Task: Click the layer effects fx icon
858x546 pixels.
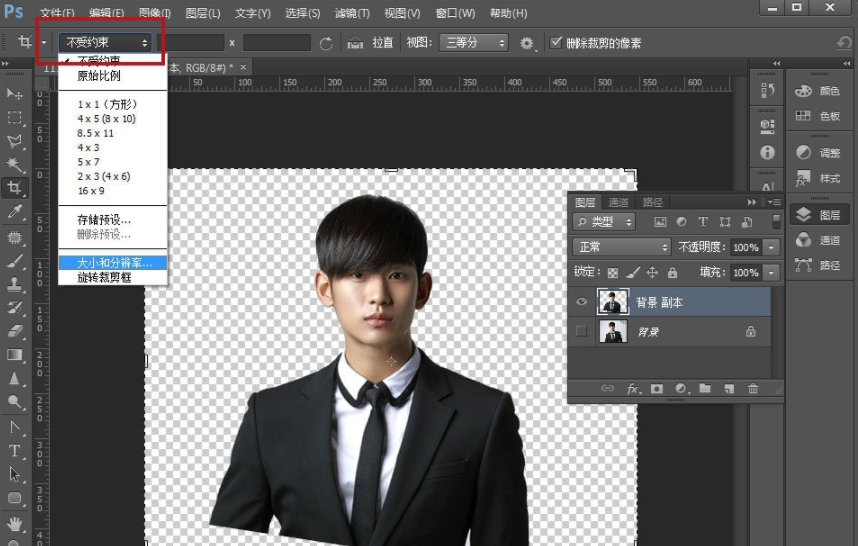Action: pos(633,388)
